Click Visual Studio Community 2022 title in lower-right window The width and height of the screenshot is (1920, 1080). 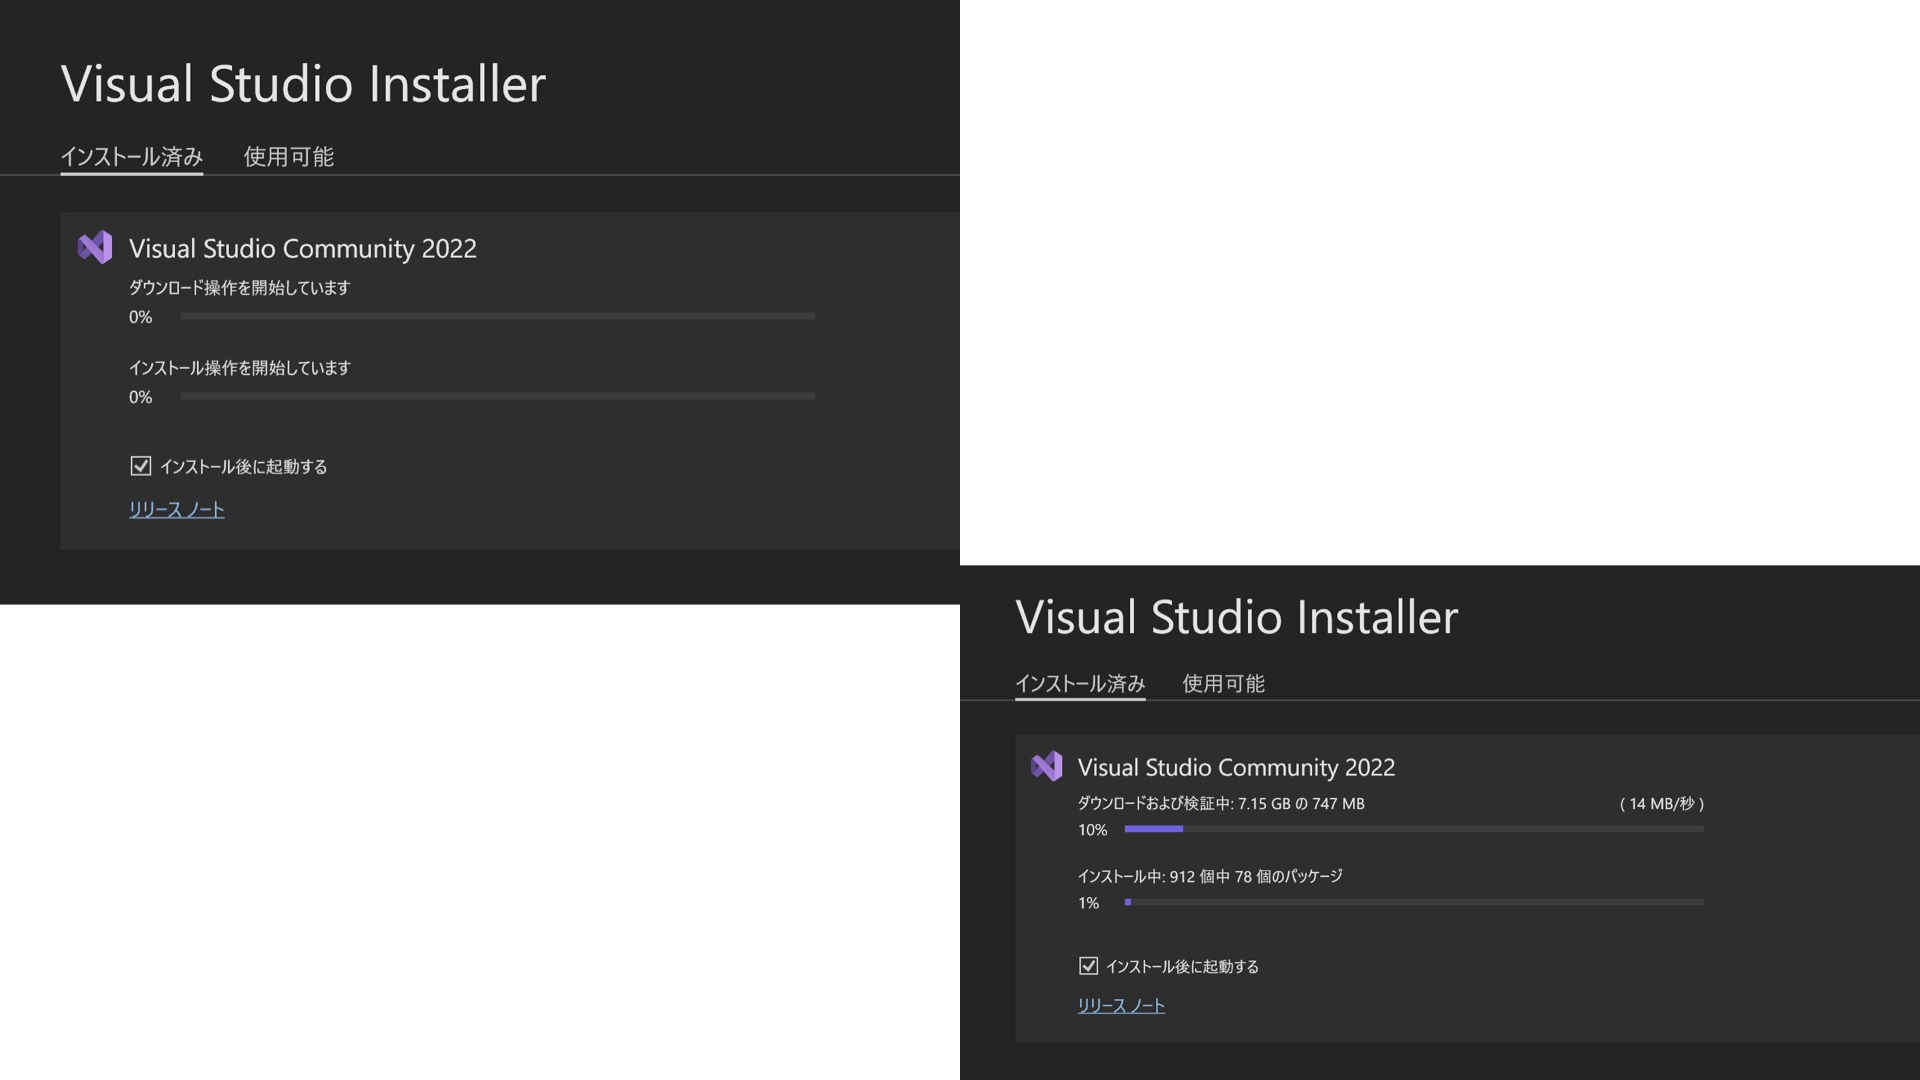(1236, 768)
